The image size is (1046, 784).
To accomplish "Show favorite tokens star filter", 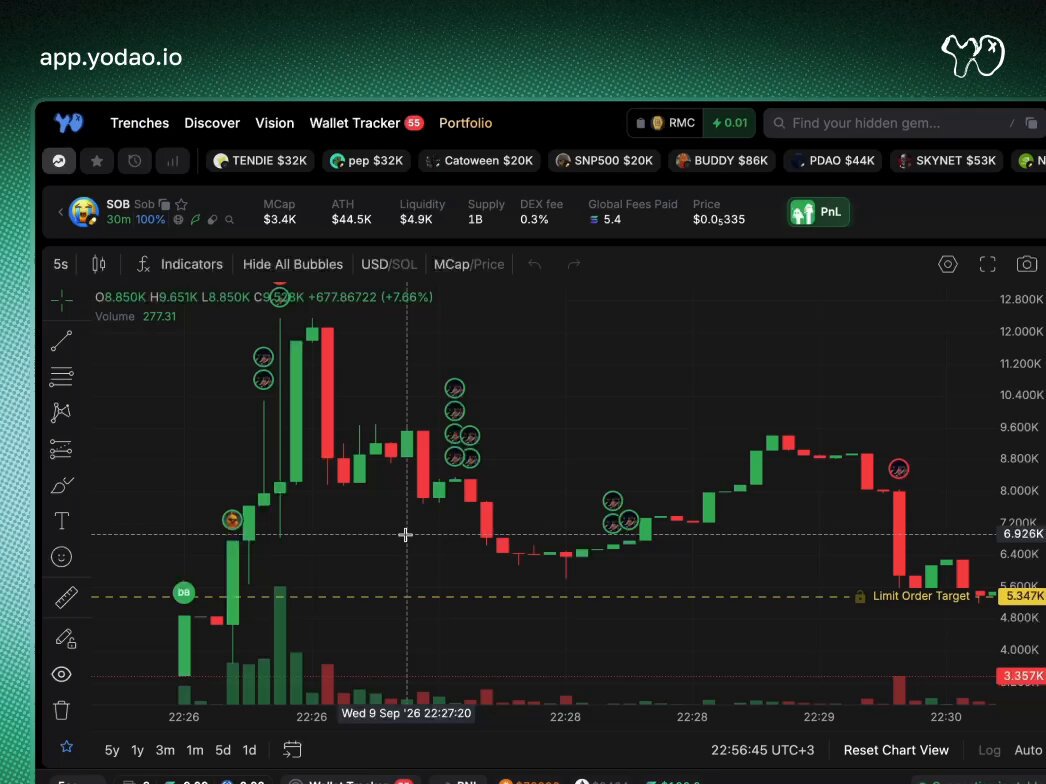I will 97,161.
